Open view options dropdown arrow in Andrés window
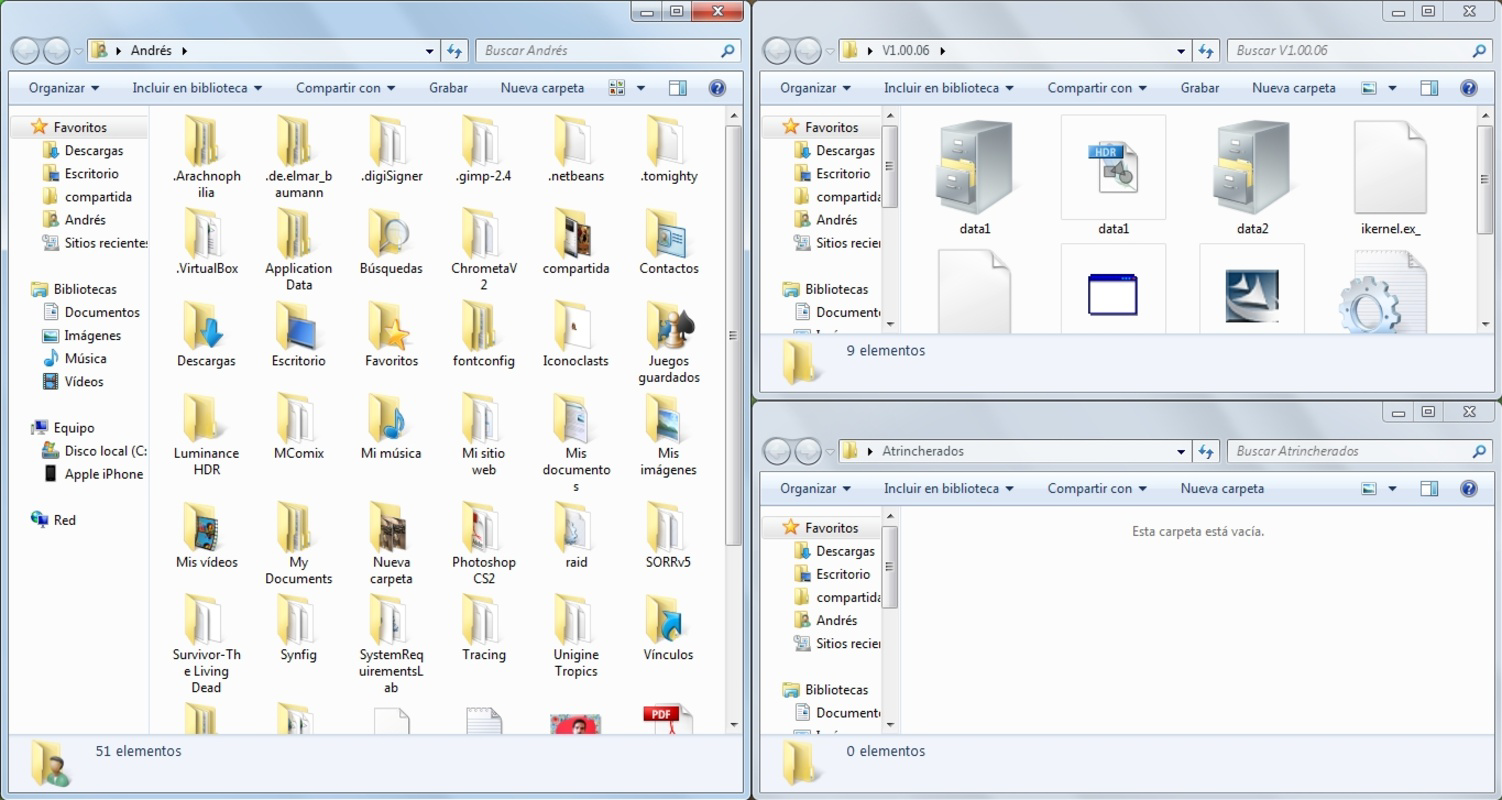 641,88
